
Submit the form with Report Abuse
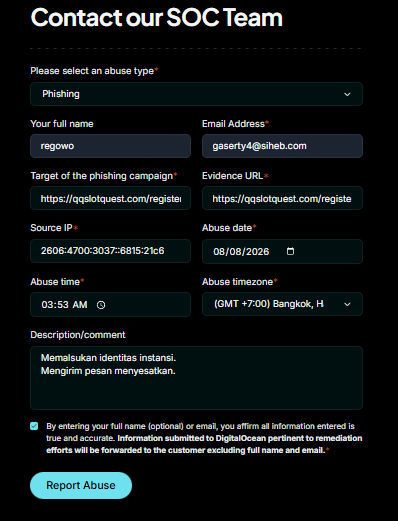click(x=81, y=485)
